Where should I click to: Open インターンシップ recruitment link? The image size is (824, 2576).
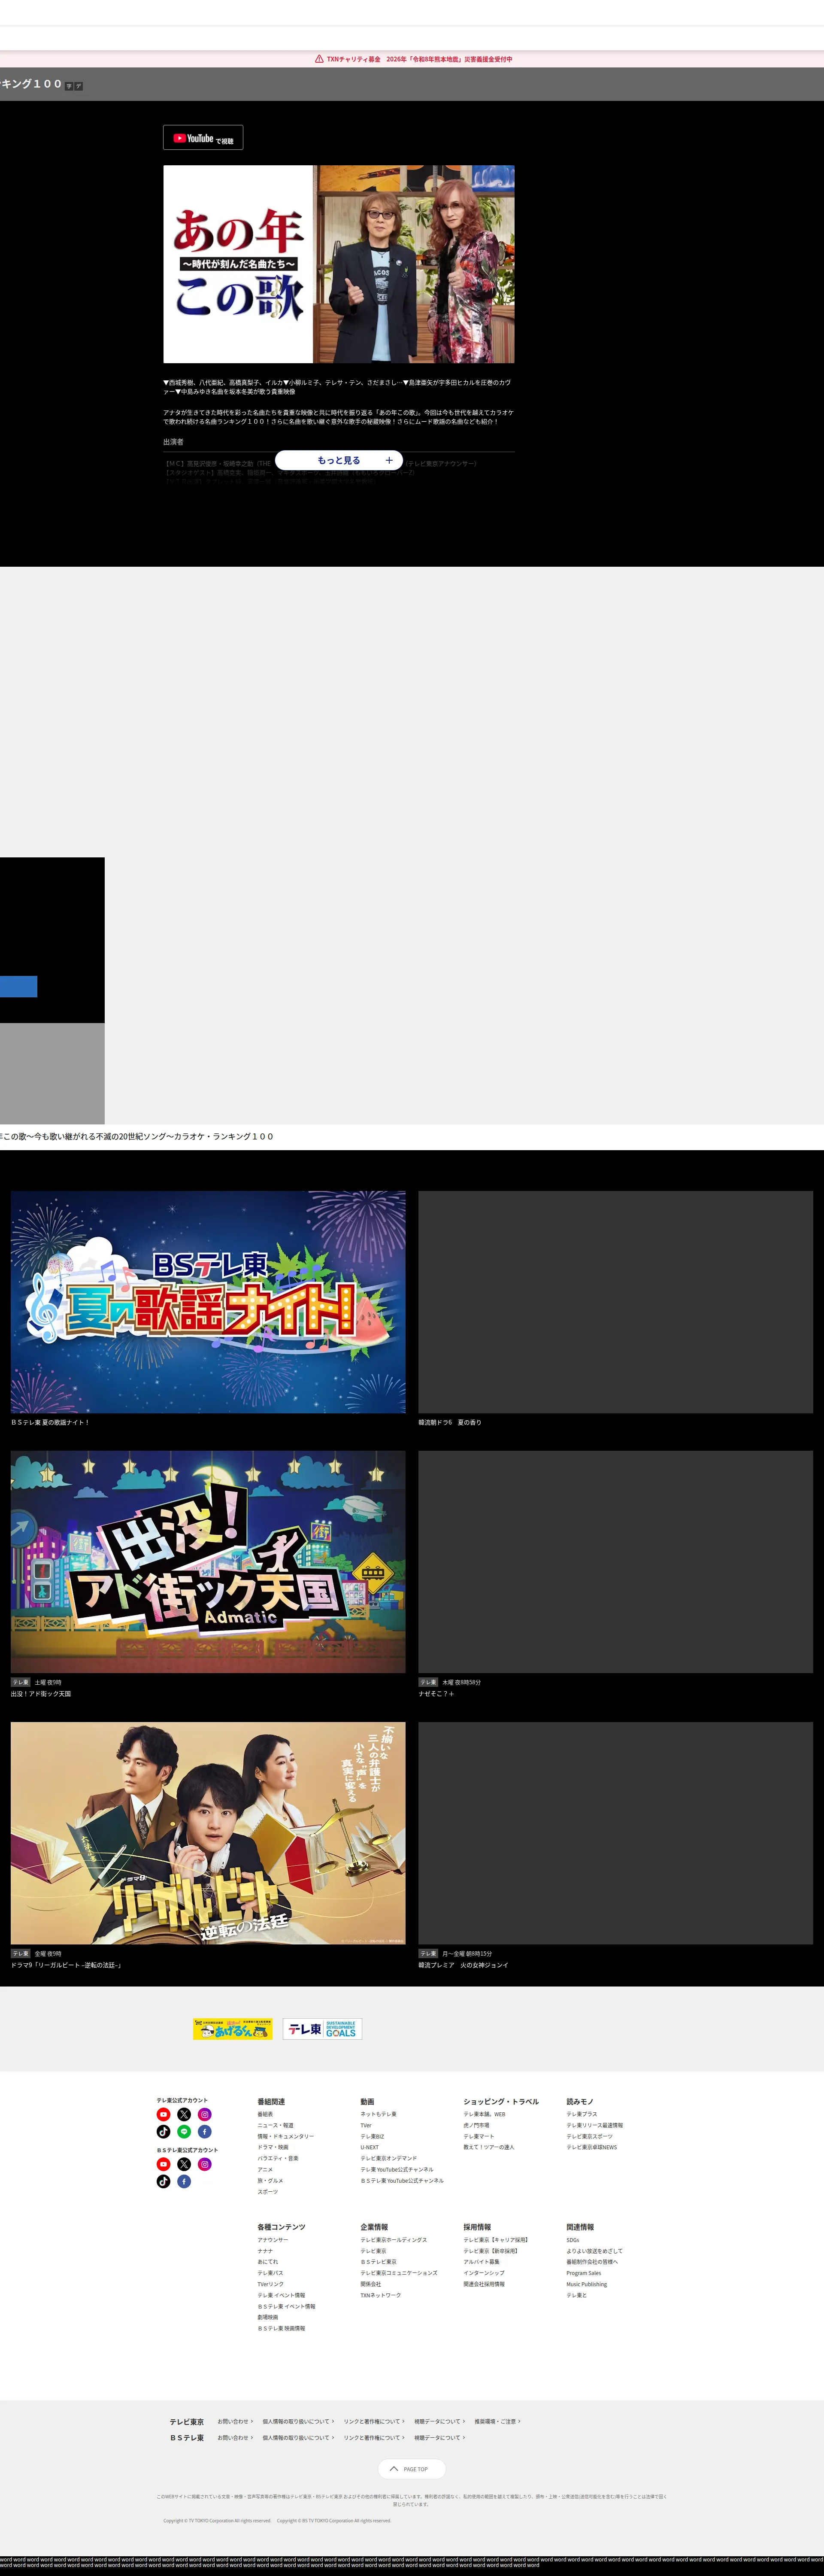pyautogui.click(x=484, y=2273)
